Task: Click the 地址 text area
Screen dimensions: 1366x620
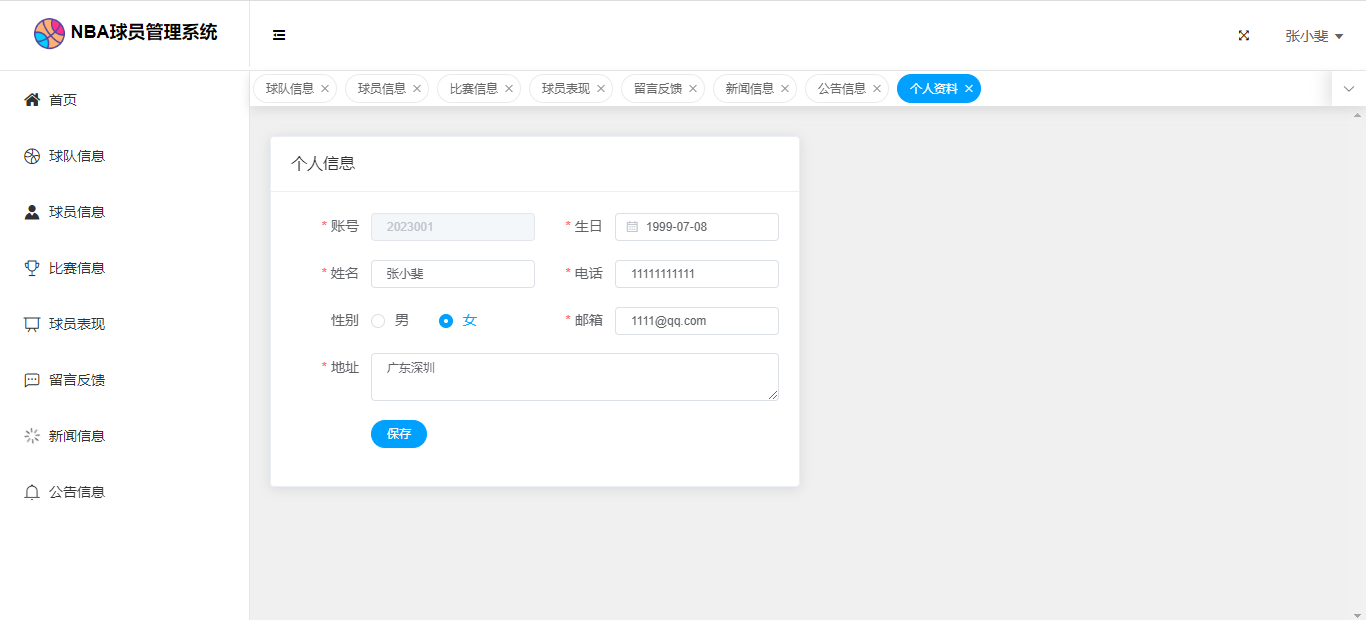Action: point(574,377)
